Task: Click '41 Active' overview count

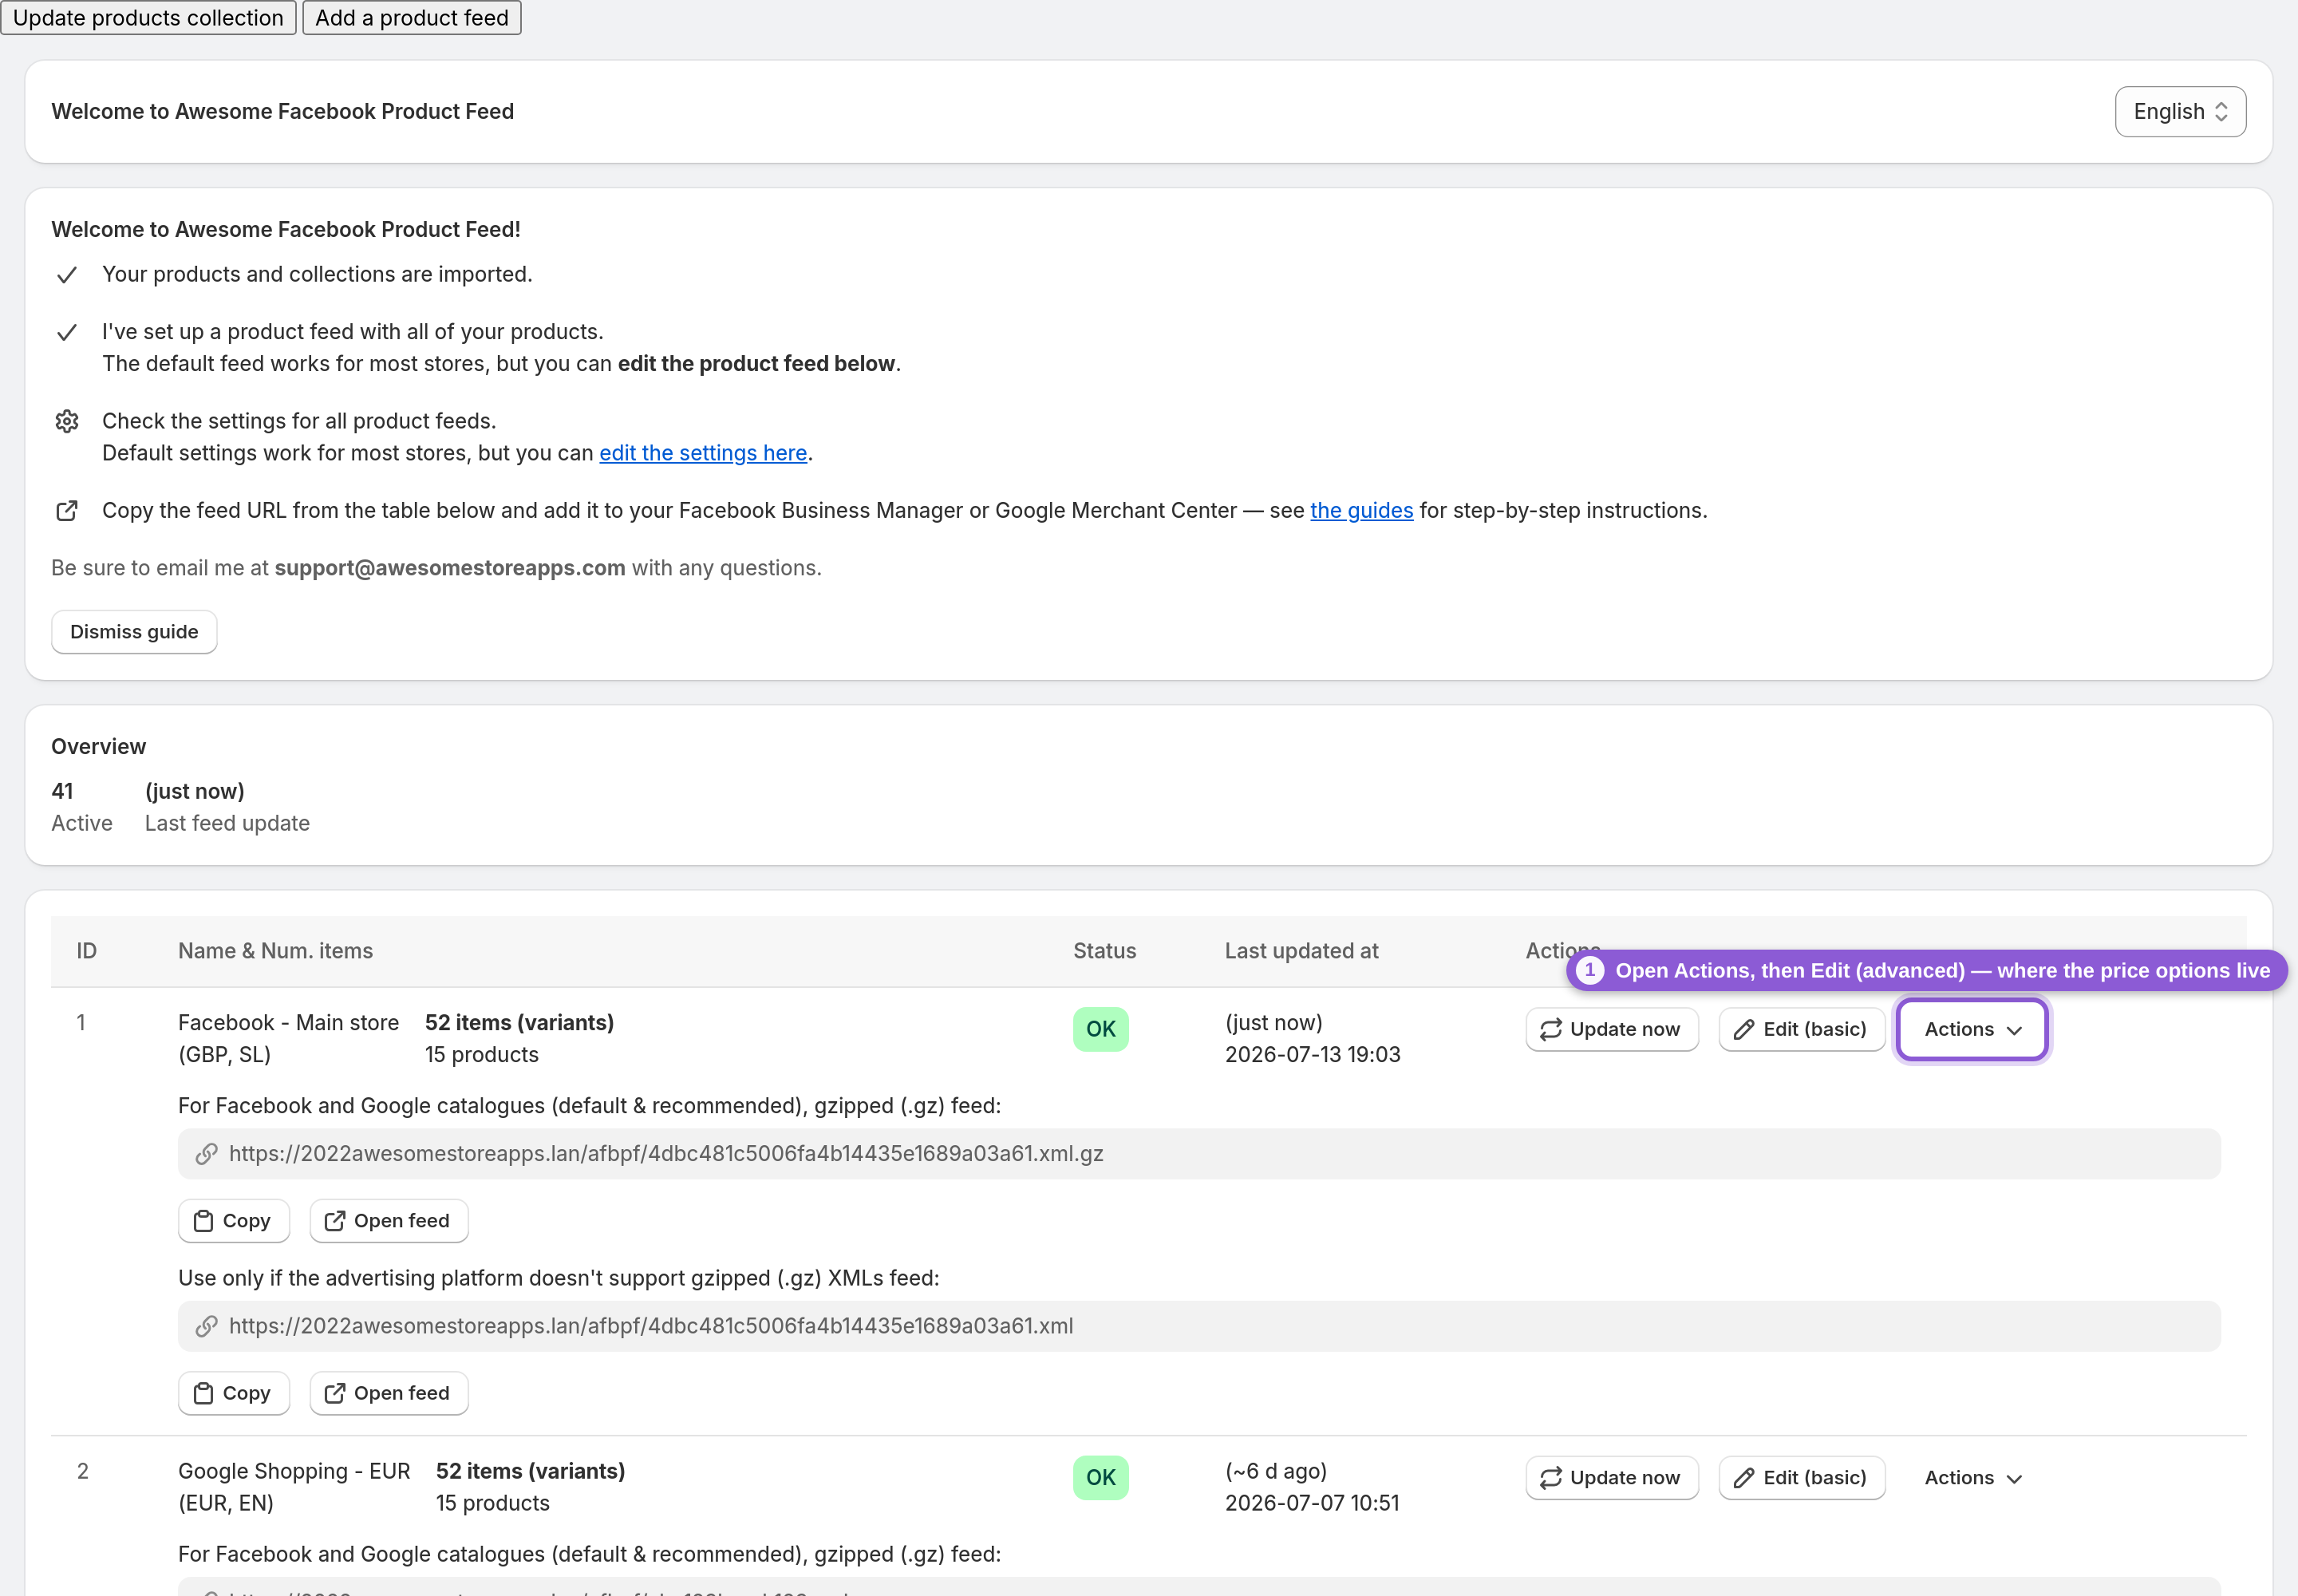Action: click(82, 807)
